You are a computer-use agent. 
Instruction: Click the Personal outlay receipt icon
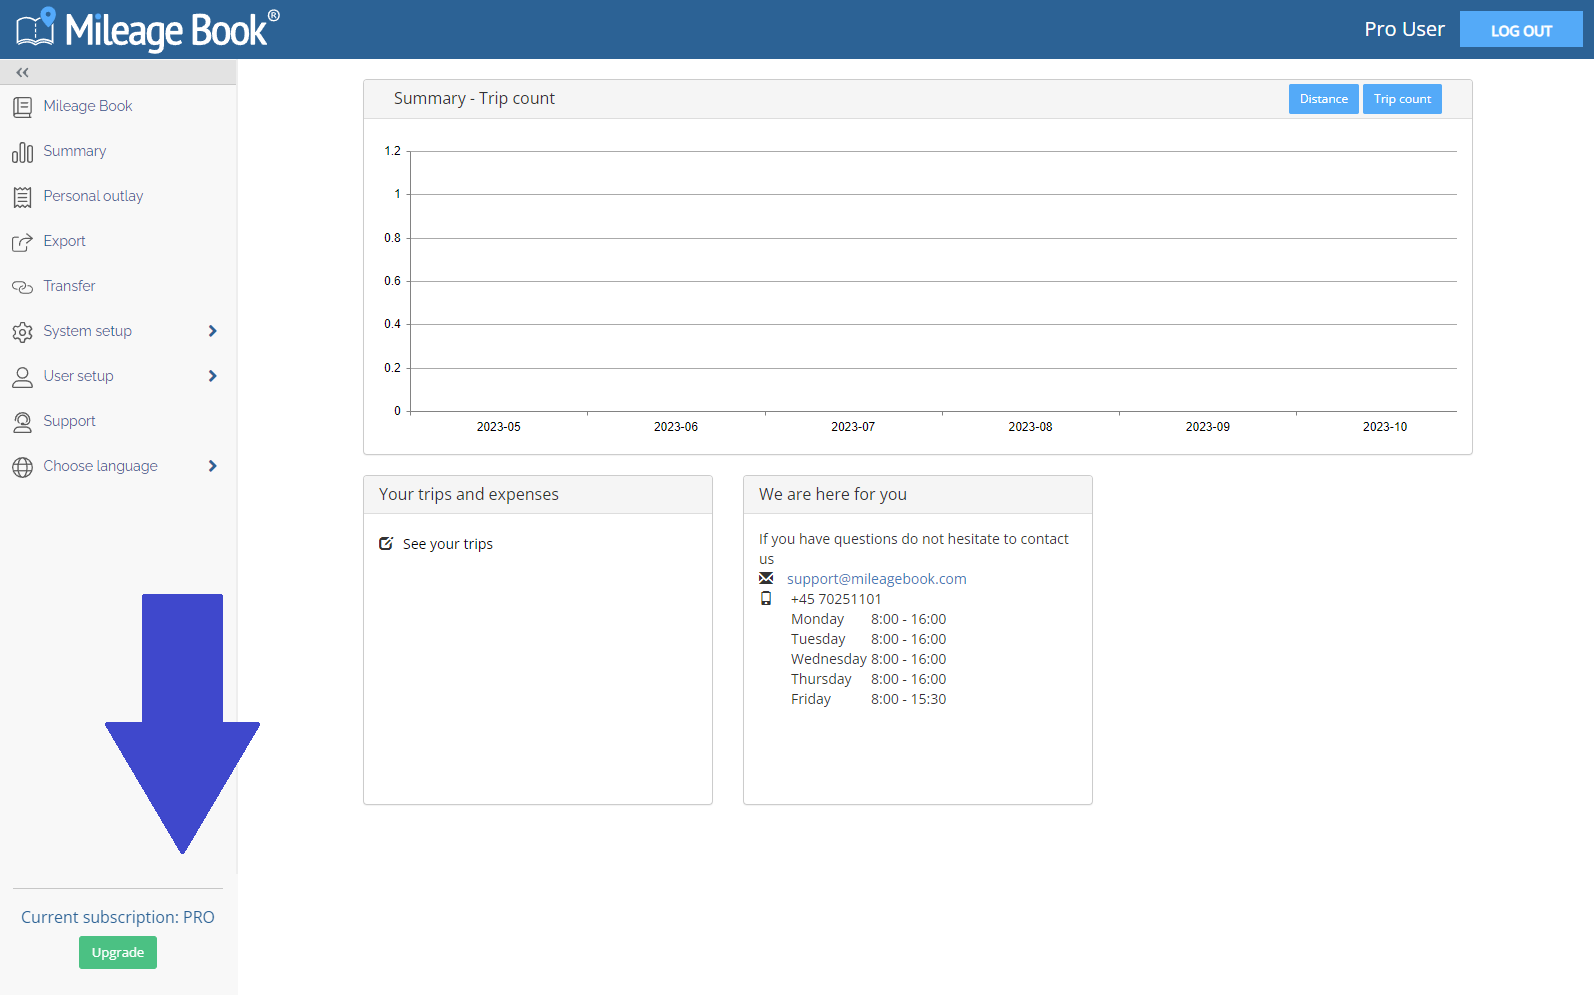pos(22,197)
